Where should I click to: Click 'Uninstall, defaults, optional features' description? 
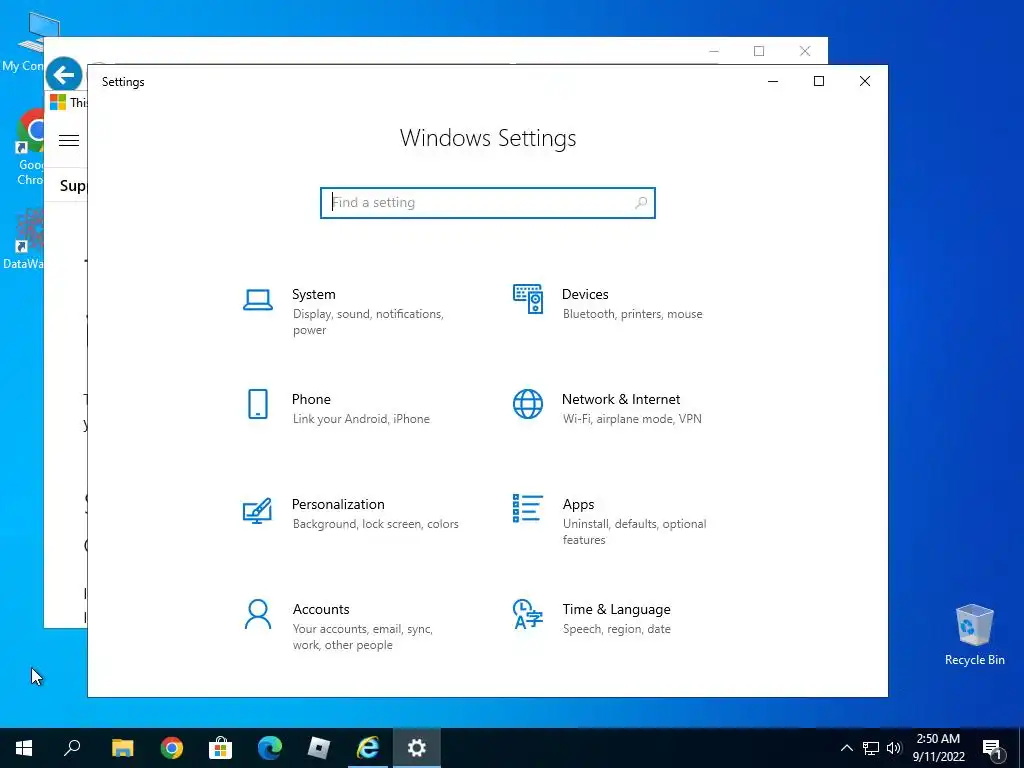[635, 532]
